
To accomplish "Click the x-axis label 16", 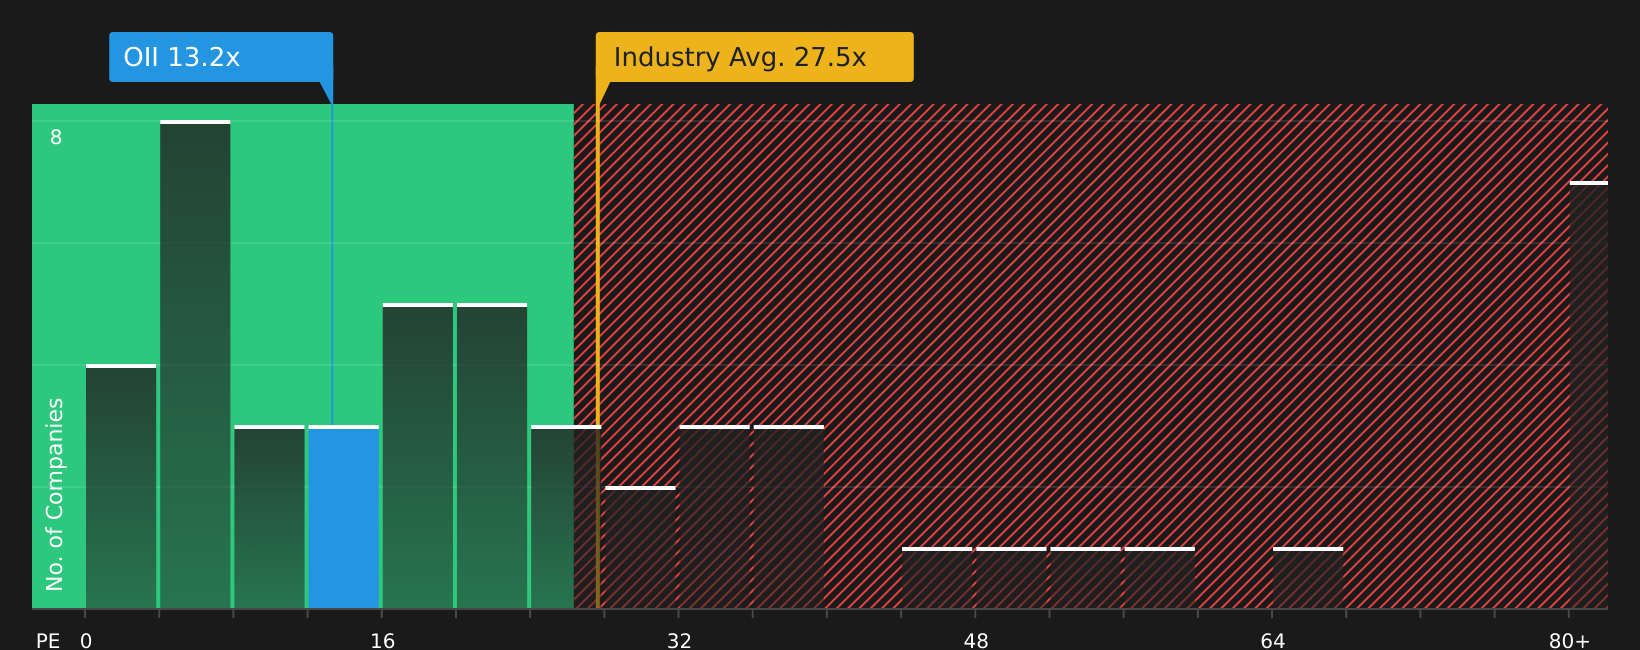I will [383, 641].
